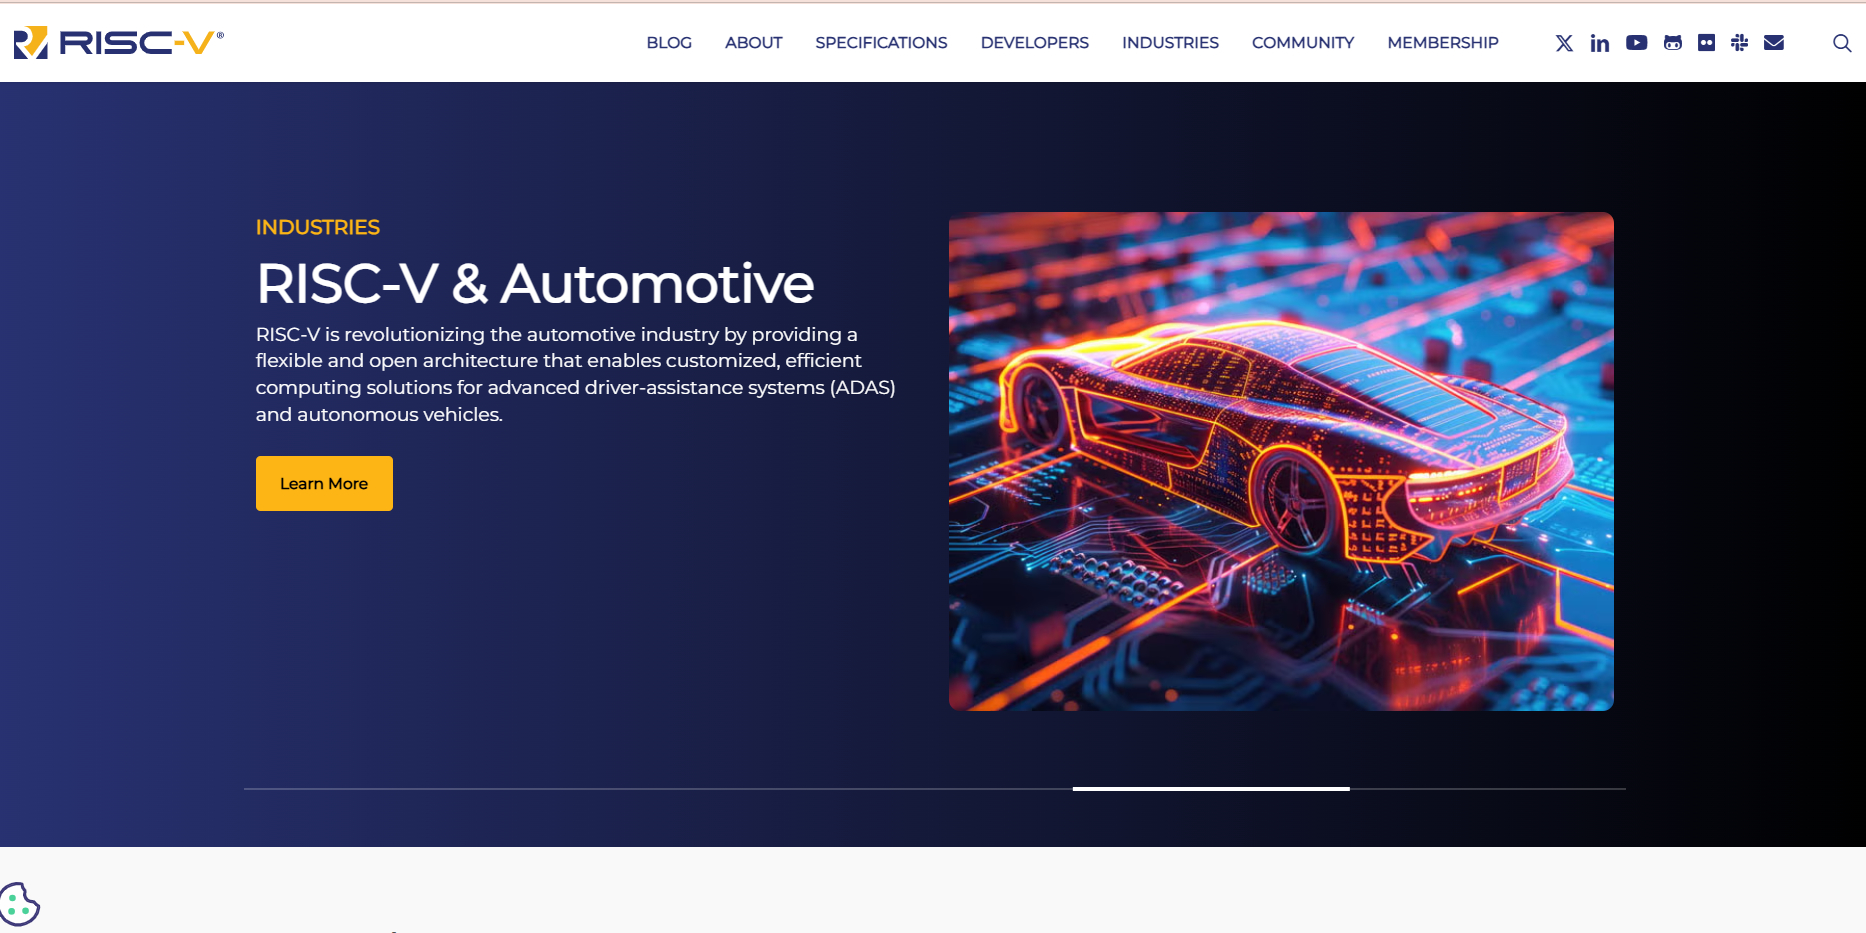Open the RISC-V X (Twitter) profile
The image size is (1866, 933).
coord(1564,43)
